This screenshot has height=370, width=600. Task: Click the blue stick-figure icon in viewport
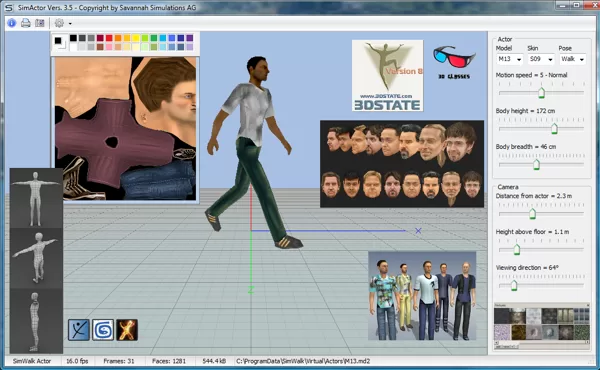(x=79, y=330)
